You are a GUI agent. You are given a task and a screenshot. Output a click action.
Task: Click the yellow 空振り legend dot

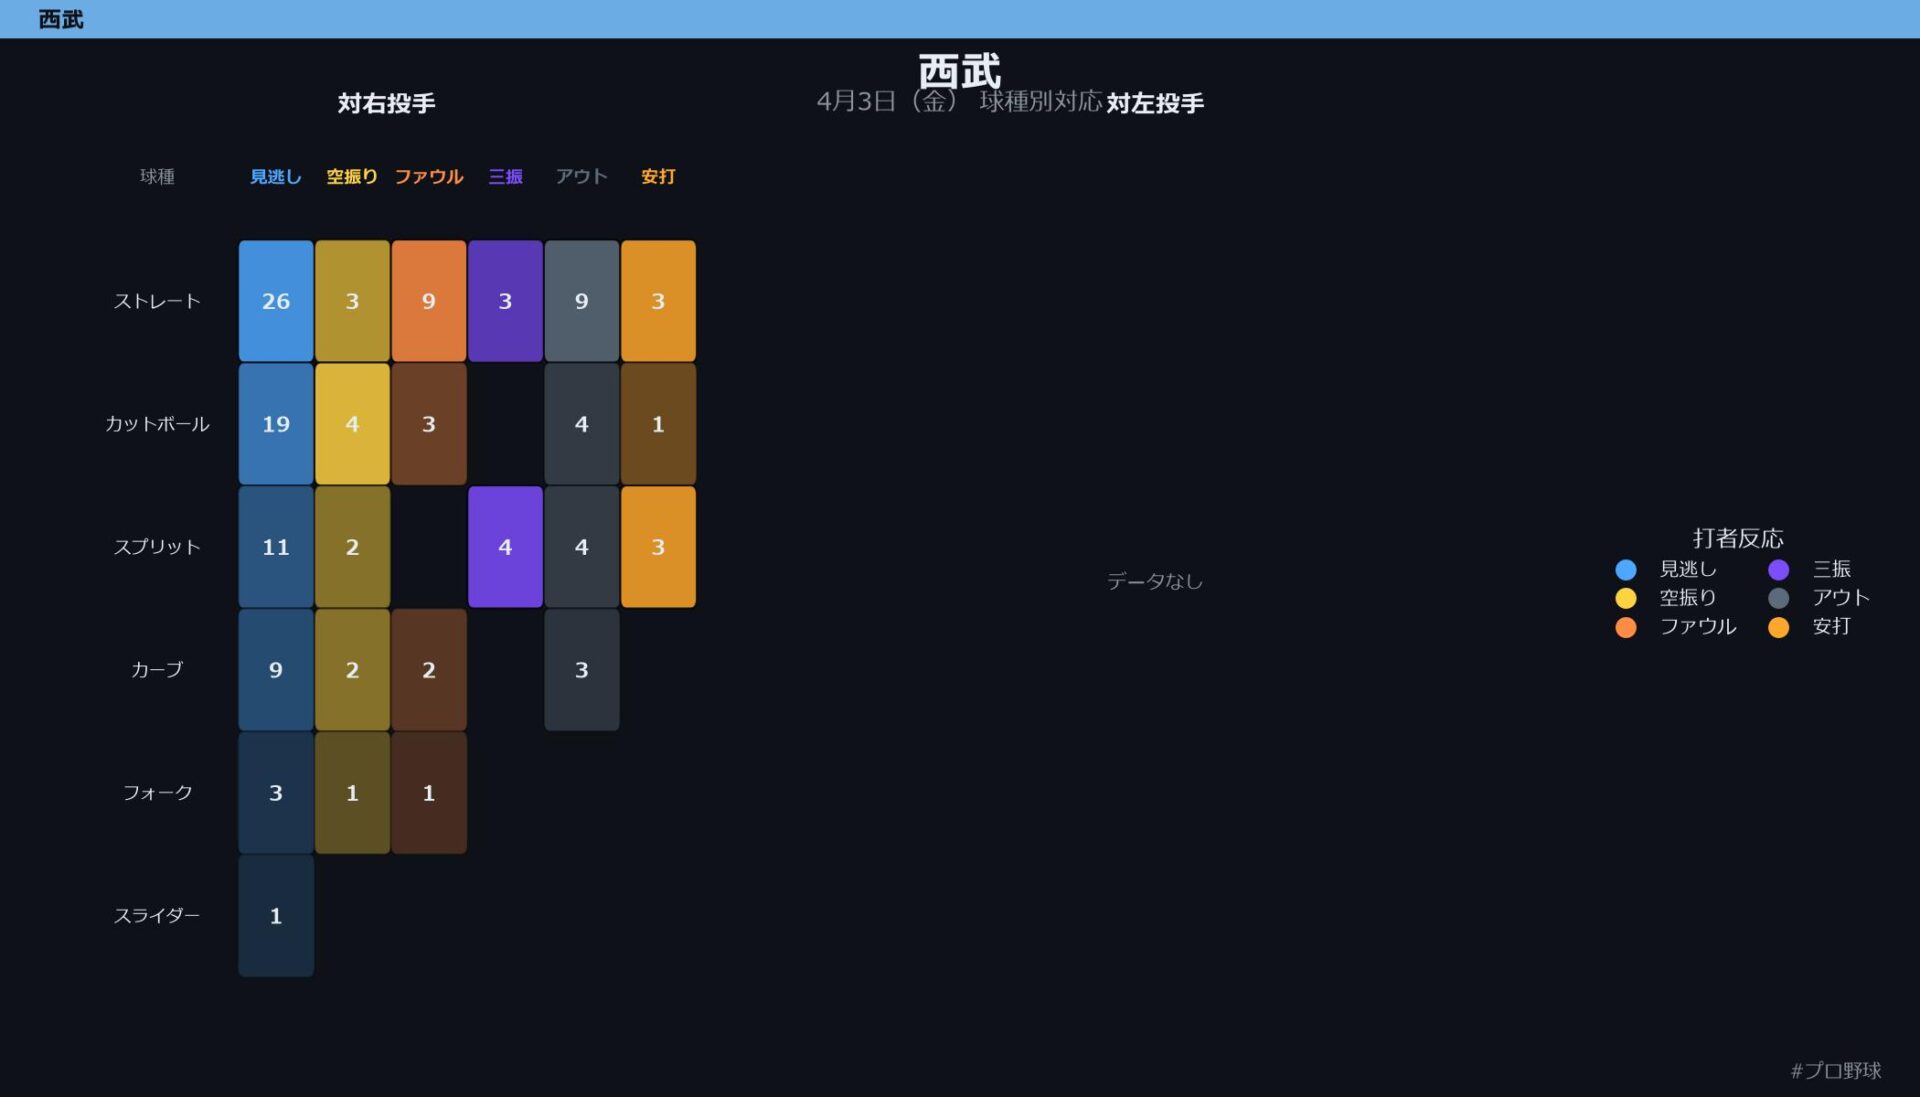click(x=1626, y=598)
